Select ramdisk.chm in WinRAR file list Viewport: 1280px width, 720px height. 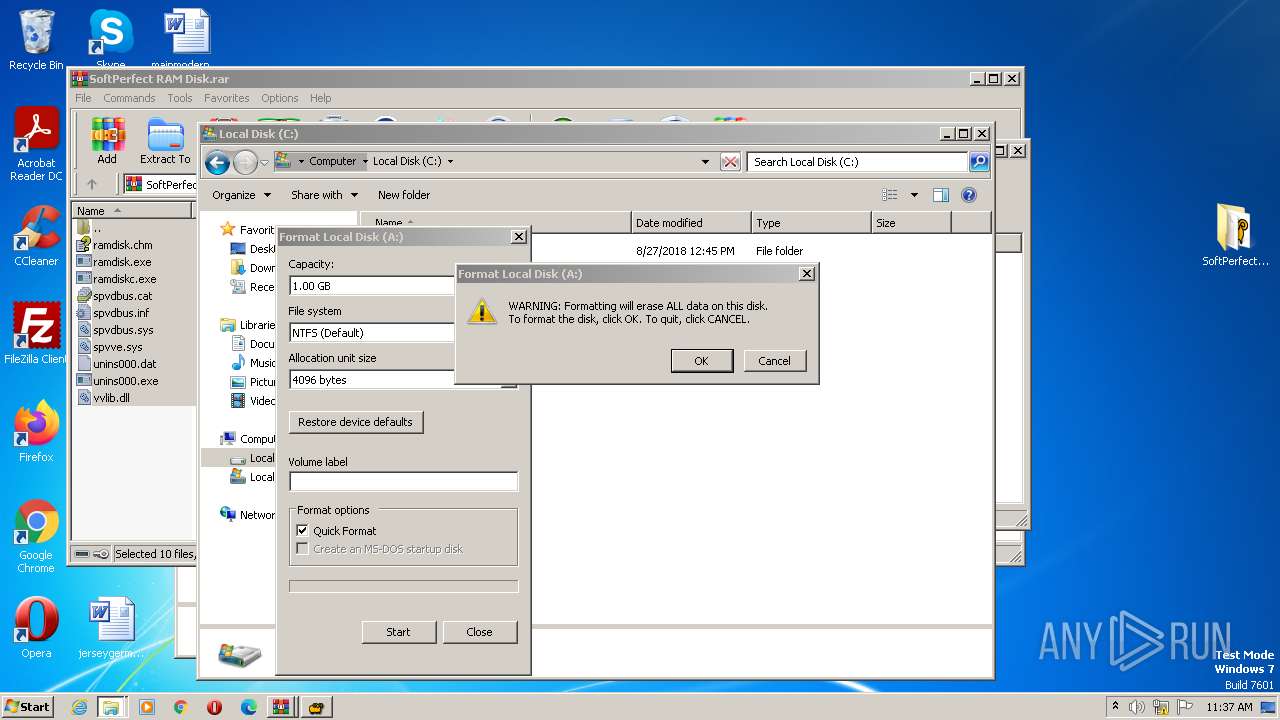coord(123,245)
